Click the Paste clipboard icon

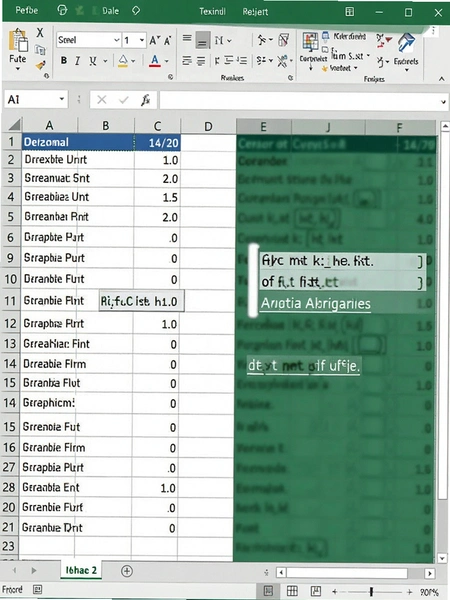(x=18, y=41)
